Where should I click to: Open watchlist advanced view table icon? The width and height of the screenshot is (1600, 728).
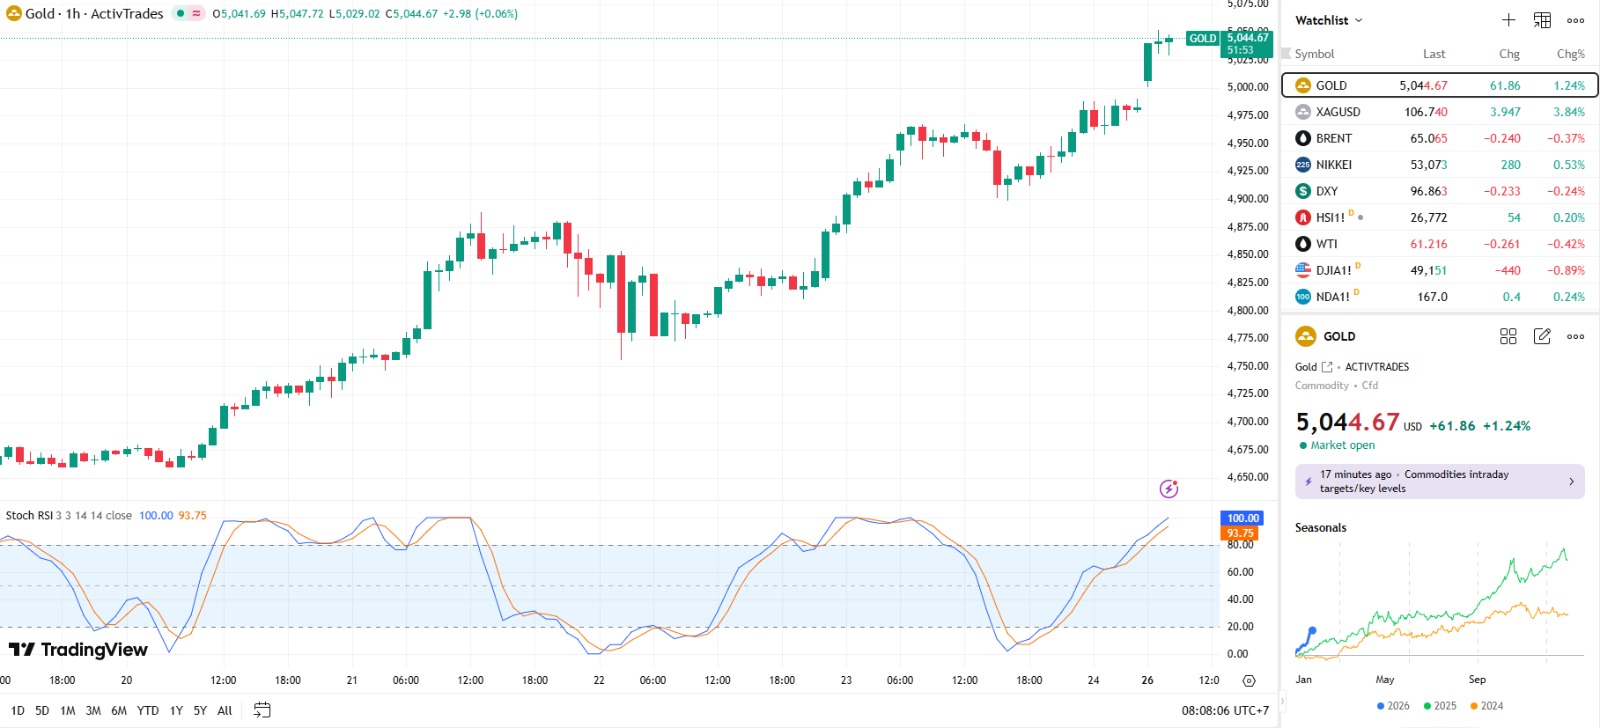point(1542,20)
